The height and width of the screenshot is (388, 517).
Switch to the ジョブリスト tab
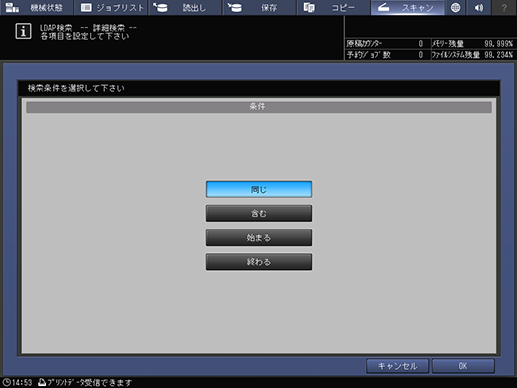(111, 7)
